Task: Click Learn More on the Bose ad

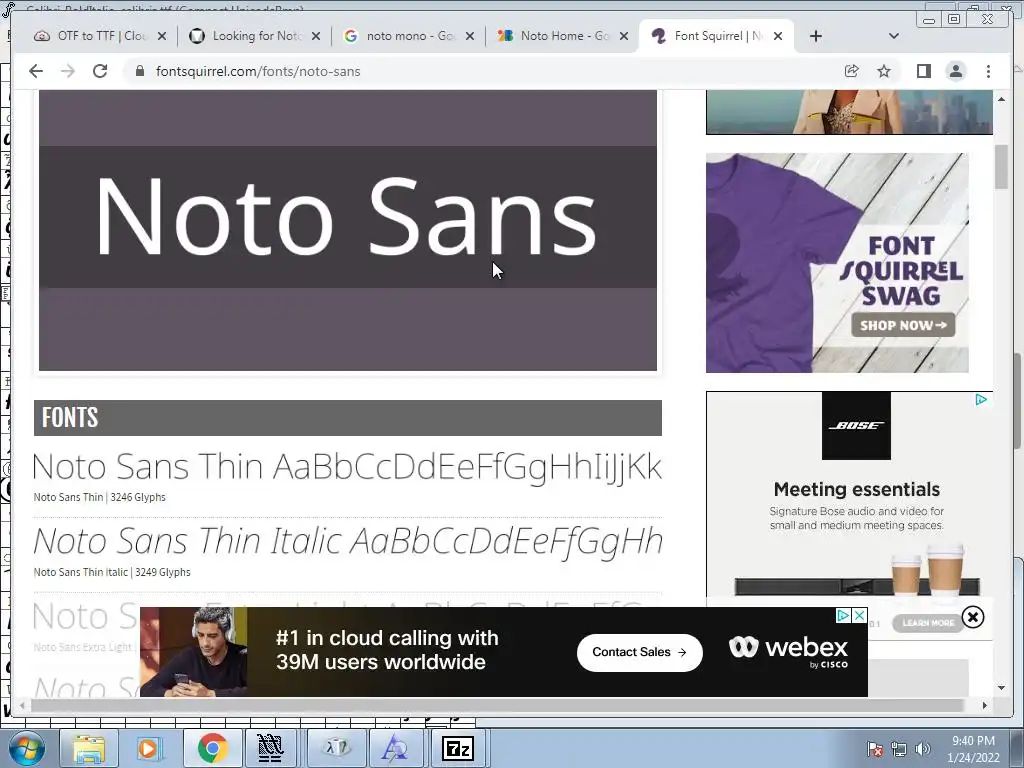Action: (x=928, y=623)
